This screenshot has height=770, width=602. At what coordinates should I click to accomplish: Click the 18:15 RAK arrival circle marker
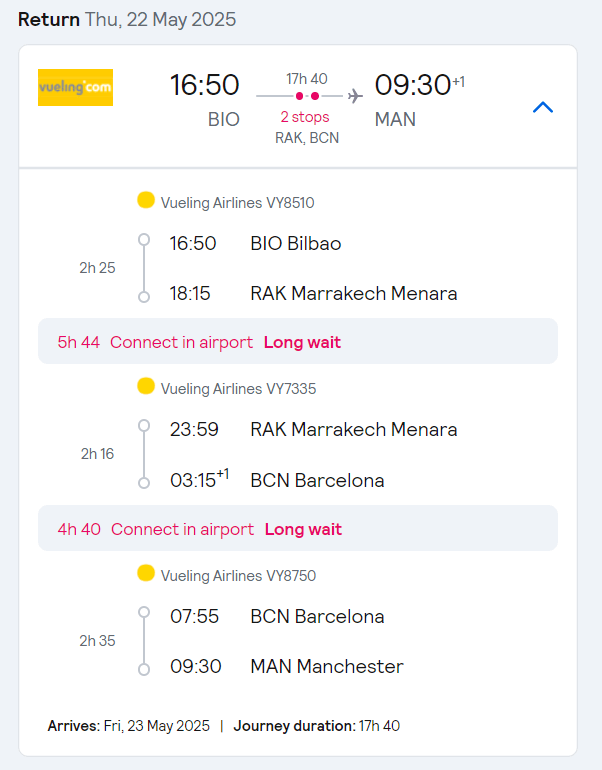coord(144,297)
